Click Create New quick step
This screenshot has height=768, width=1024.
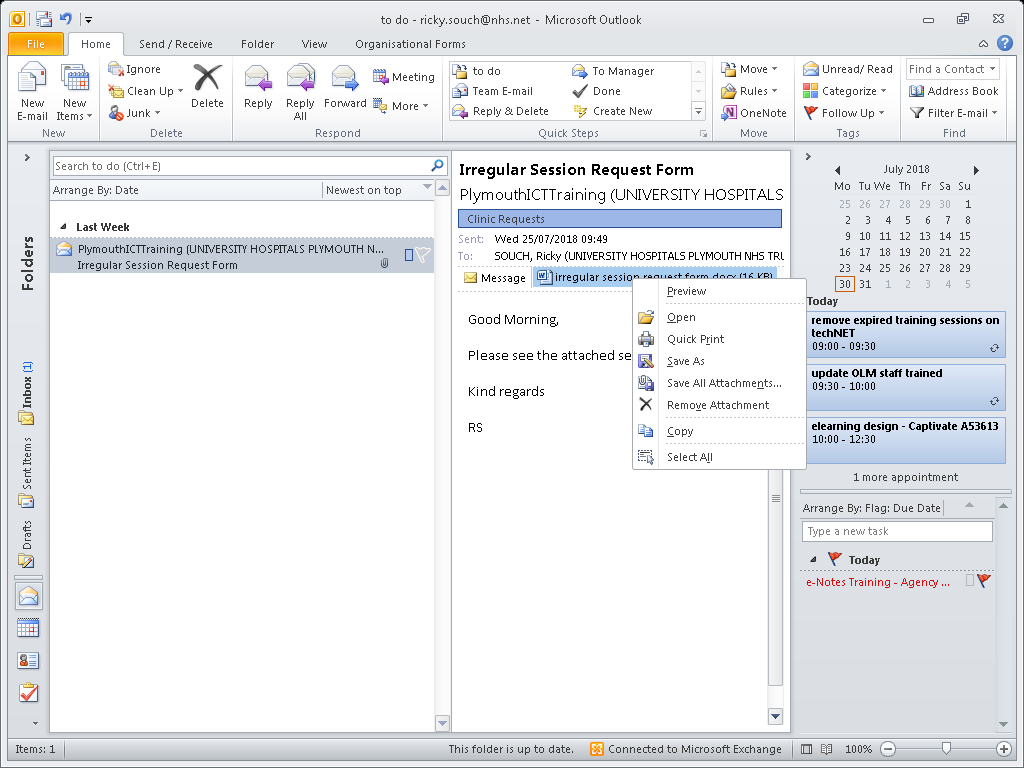[613, 111]
